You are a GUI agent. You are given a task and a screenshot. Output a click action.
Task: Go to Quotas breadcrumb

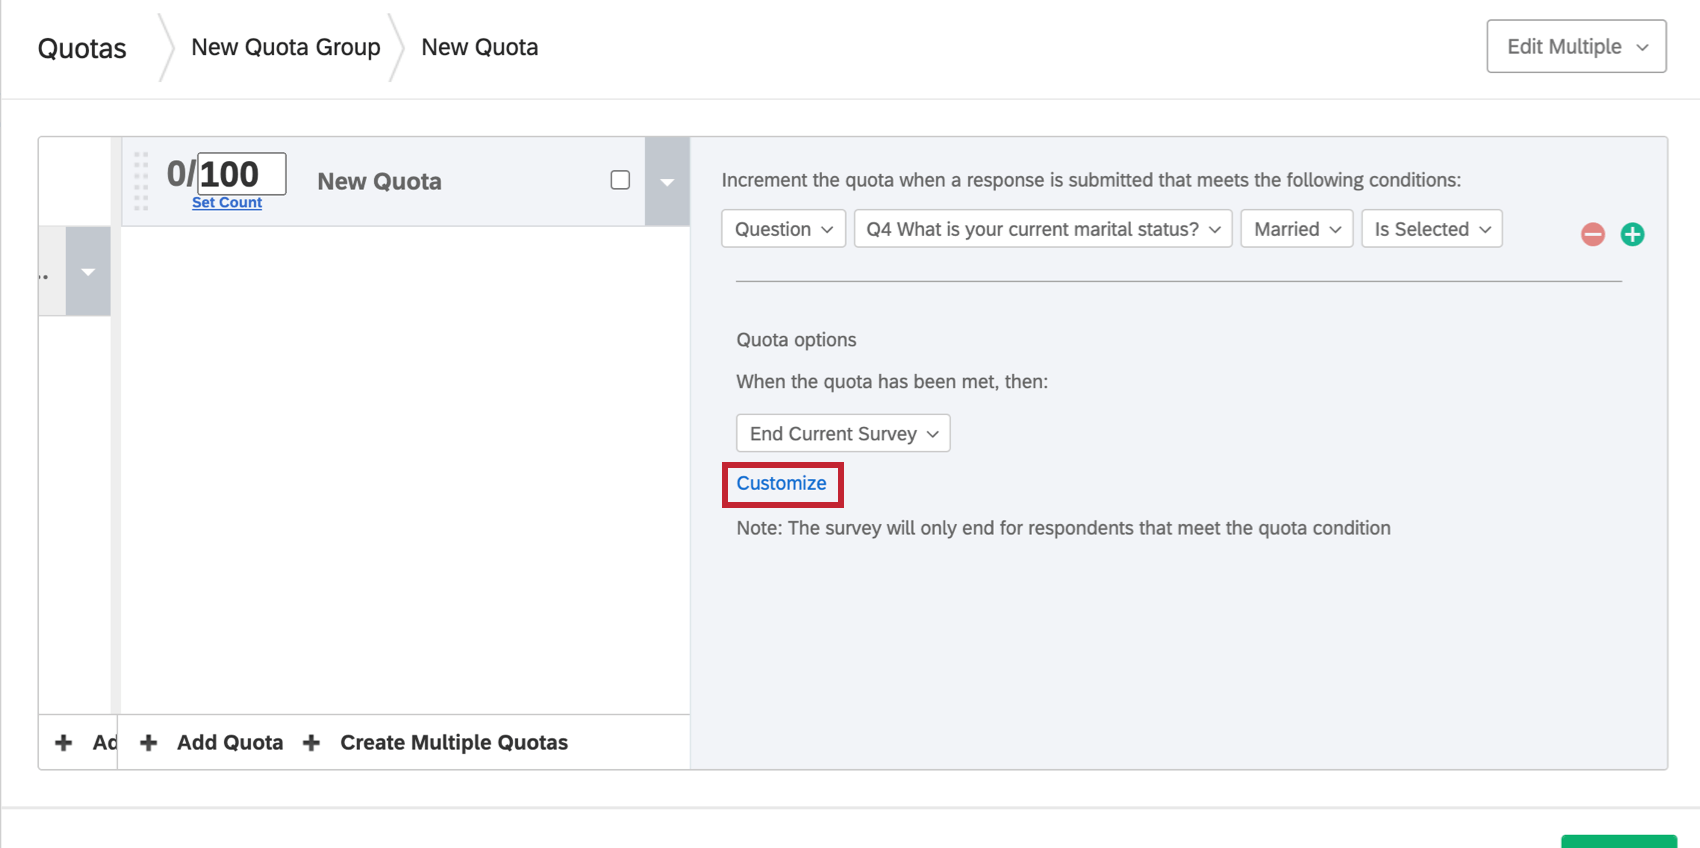(x=82, y=48)
